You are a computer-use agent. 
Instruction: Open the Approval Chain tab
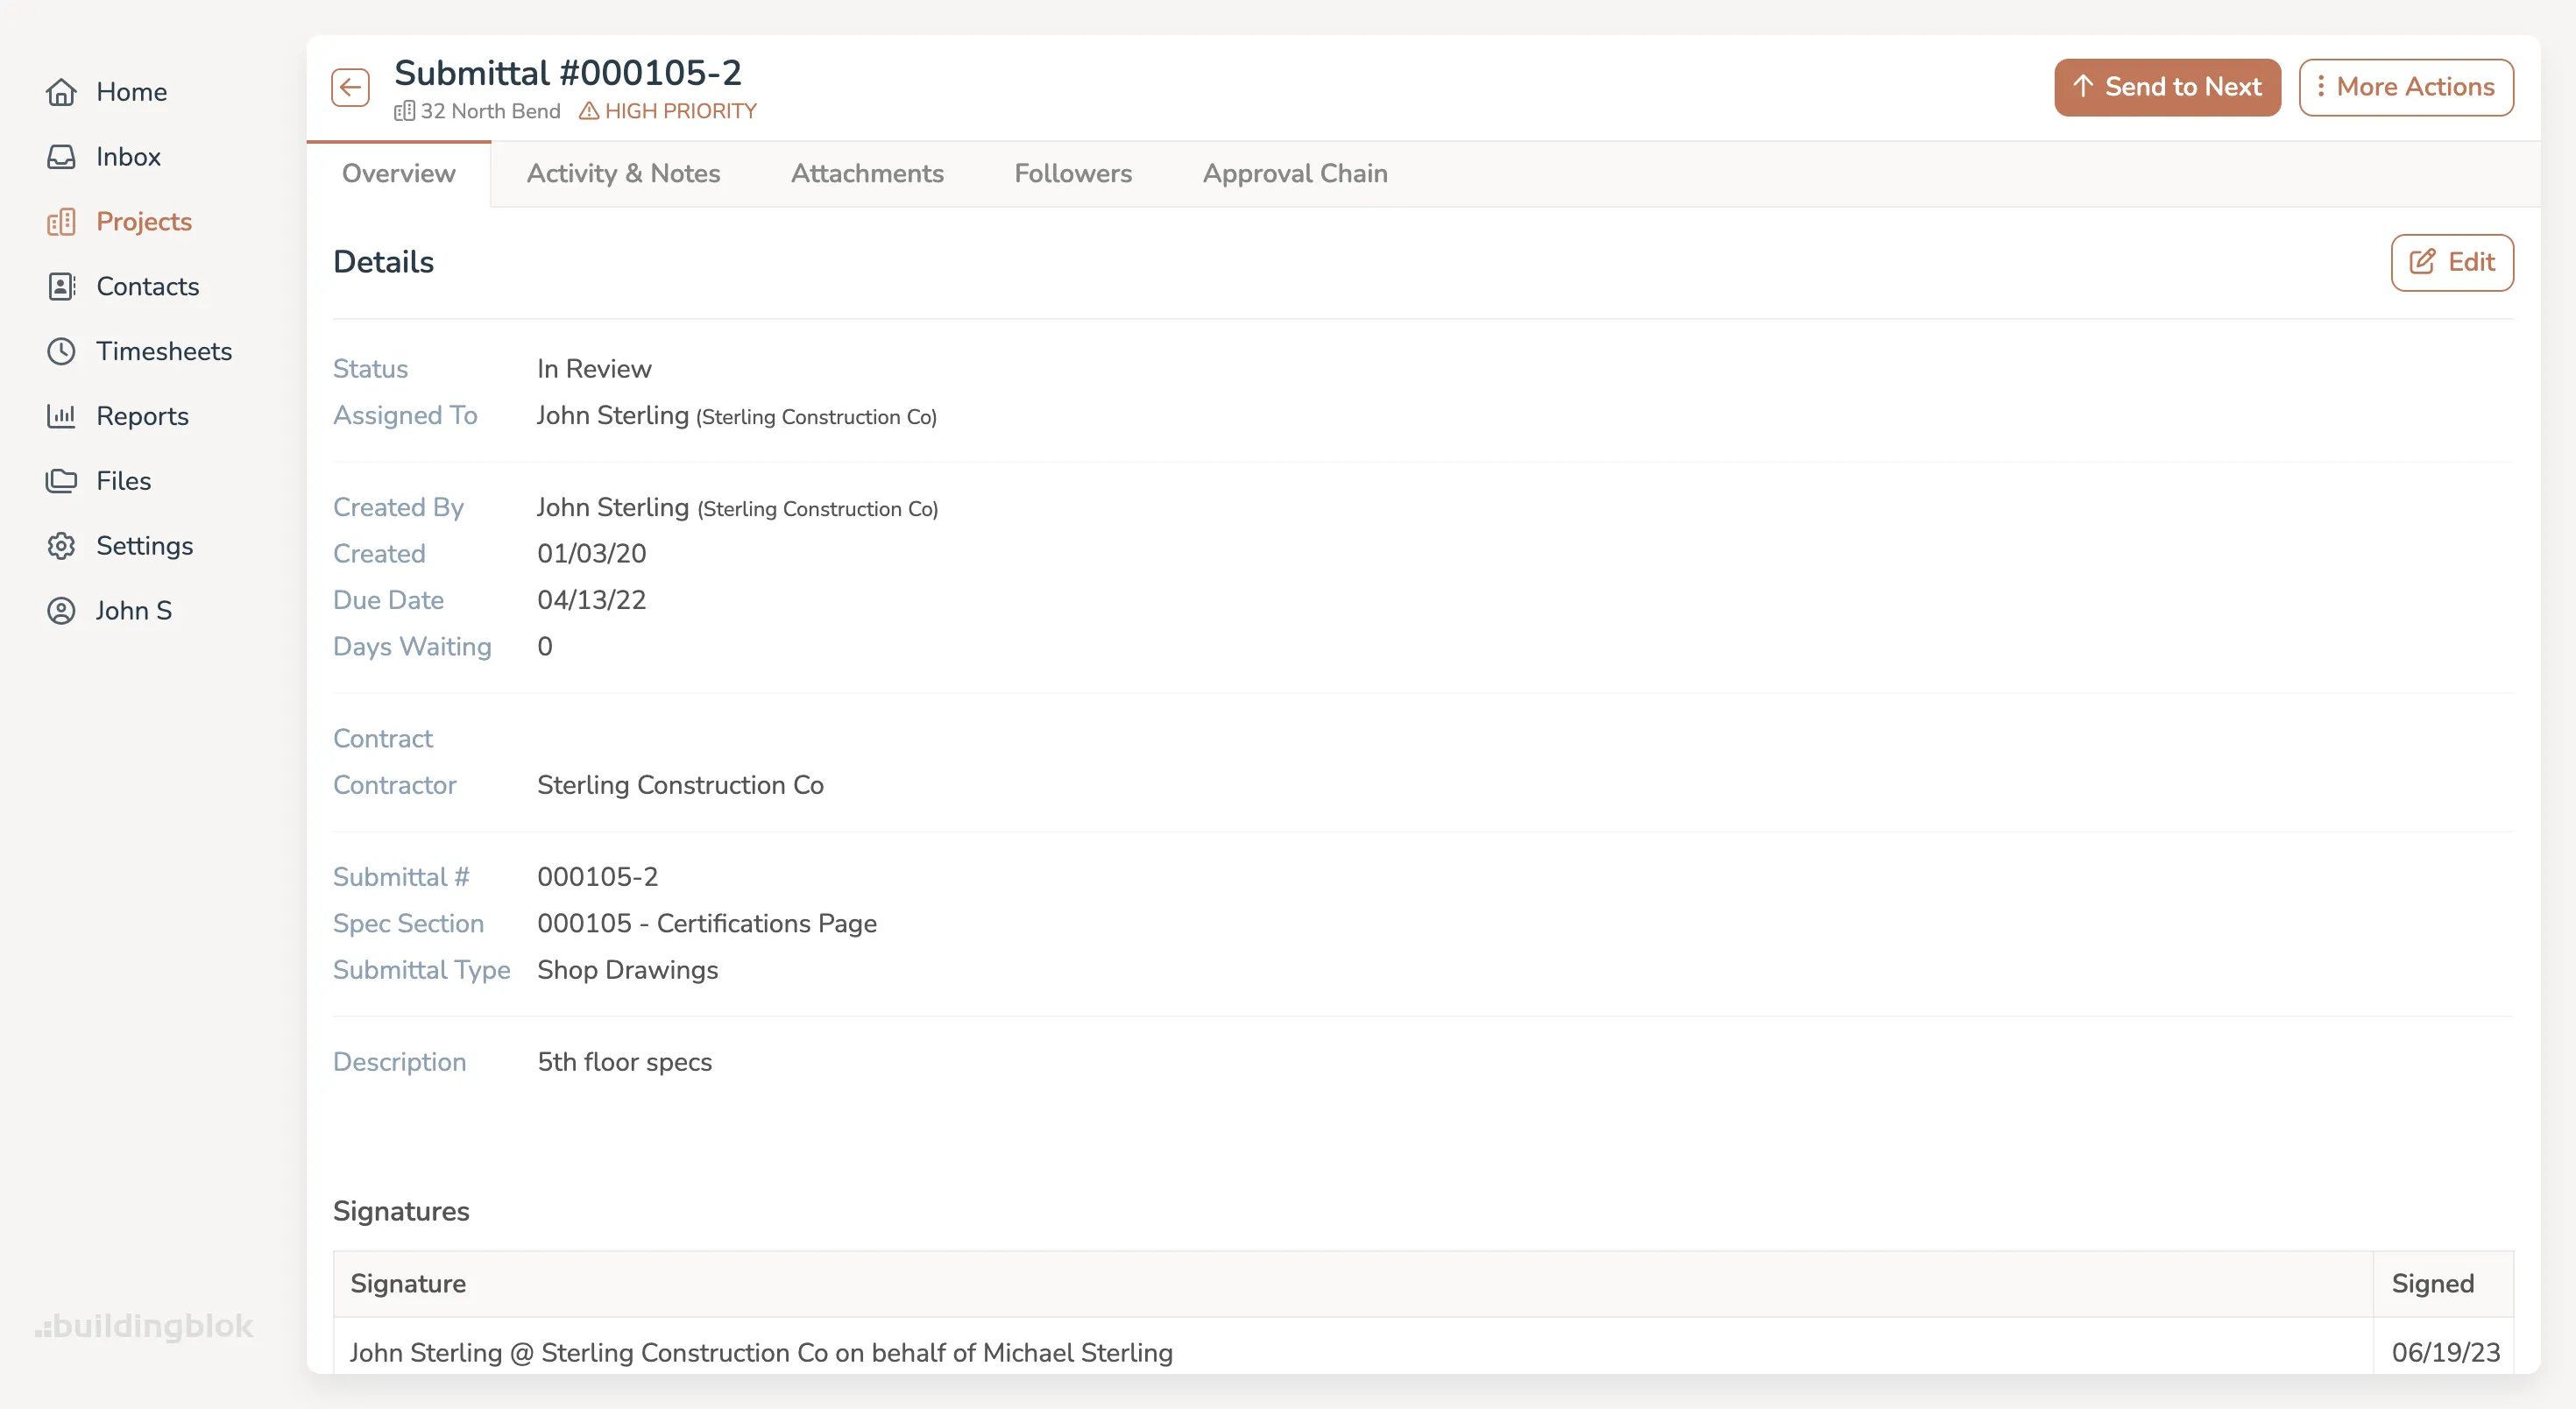(x=1294, y=173)
